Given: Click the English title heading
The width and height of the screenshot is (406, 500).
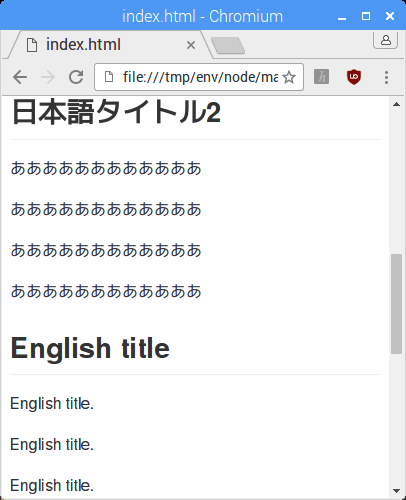Looking at the screenshot, I should tap(90, 349).
